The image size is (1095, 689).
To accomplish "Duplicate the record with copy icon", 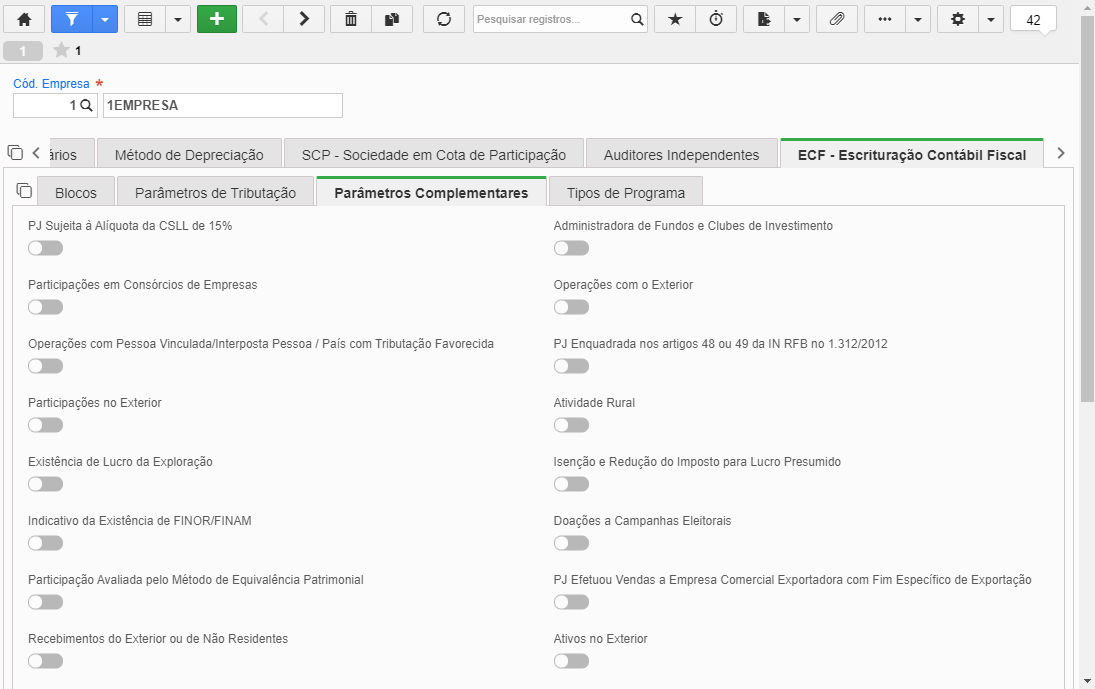I will click(x=392, y=19).
